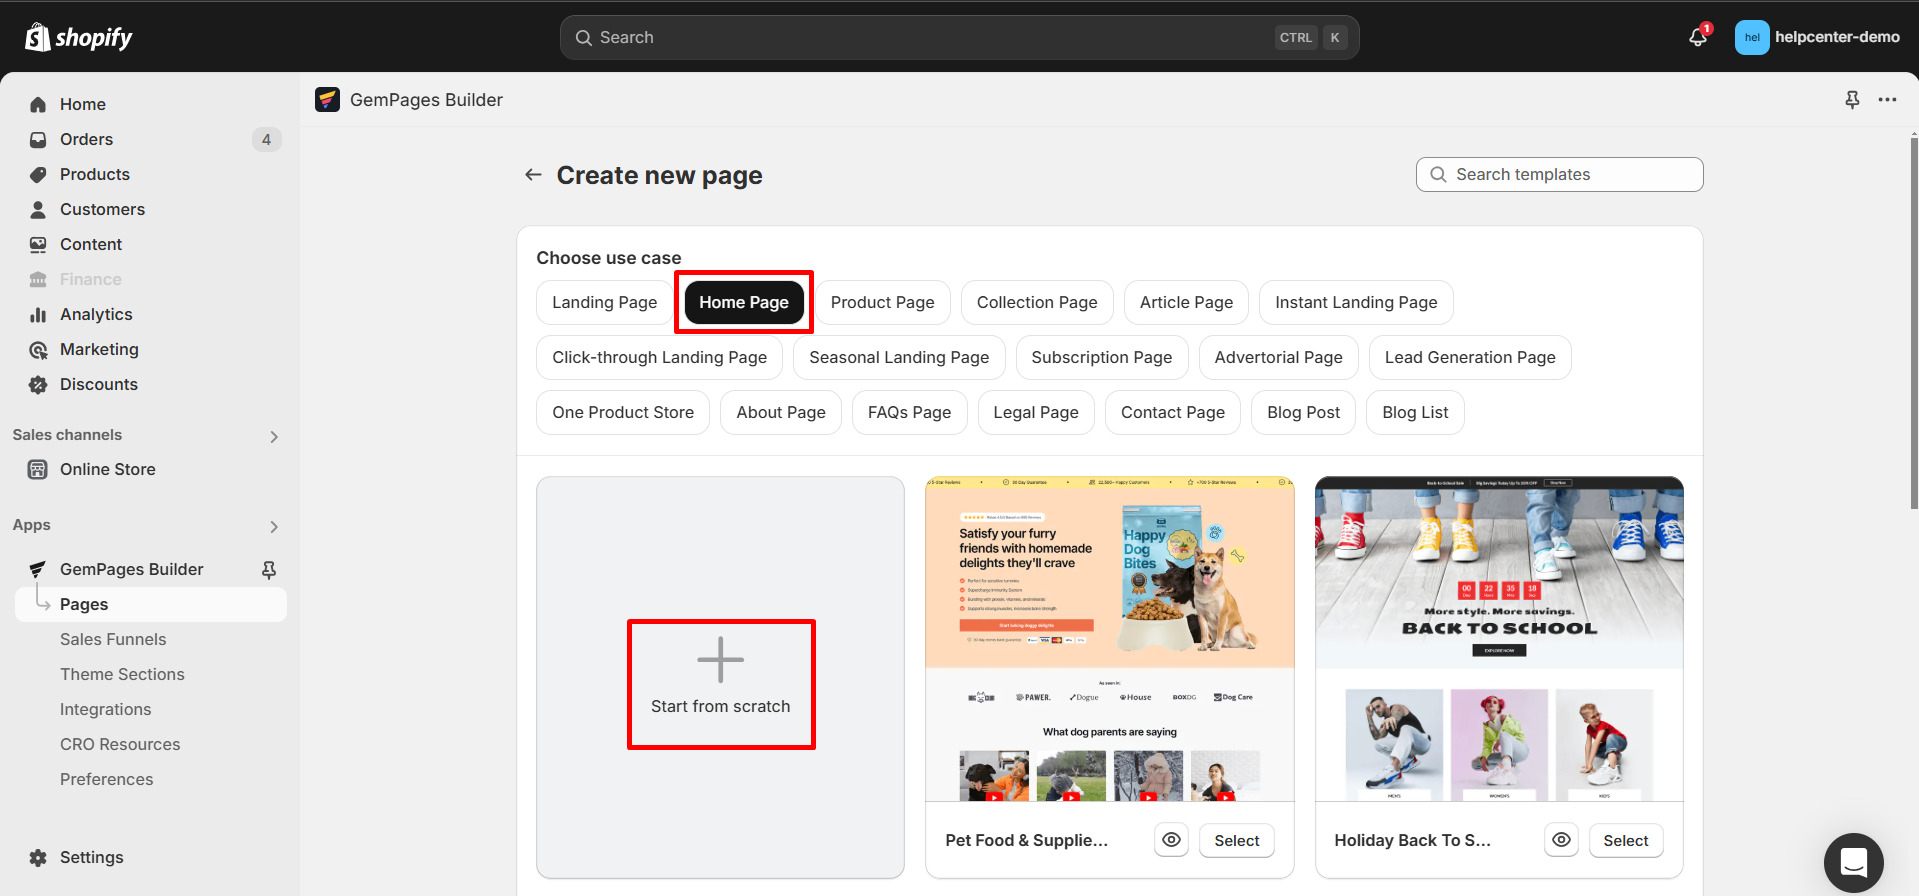The width and height of the screenshot is (1919, 896).
Task: Open the helpcenter-demo account menu
Action: (1817, 37)
